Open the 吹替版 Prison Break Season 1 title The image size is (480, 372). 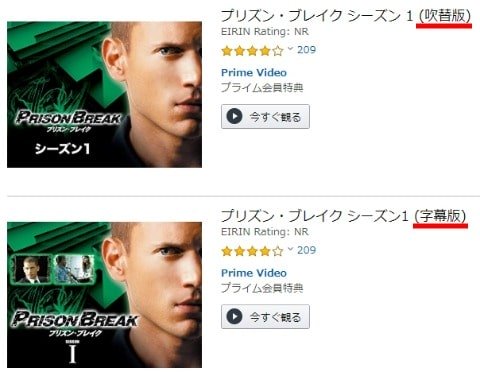pos(346,16)
